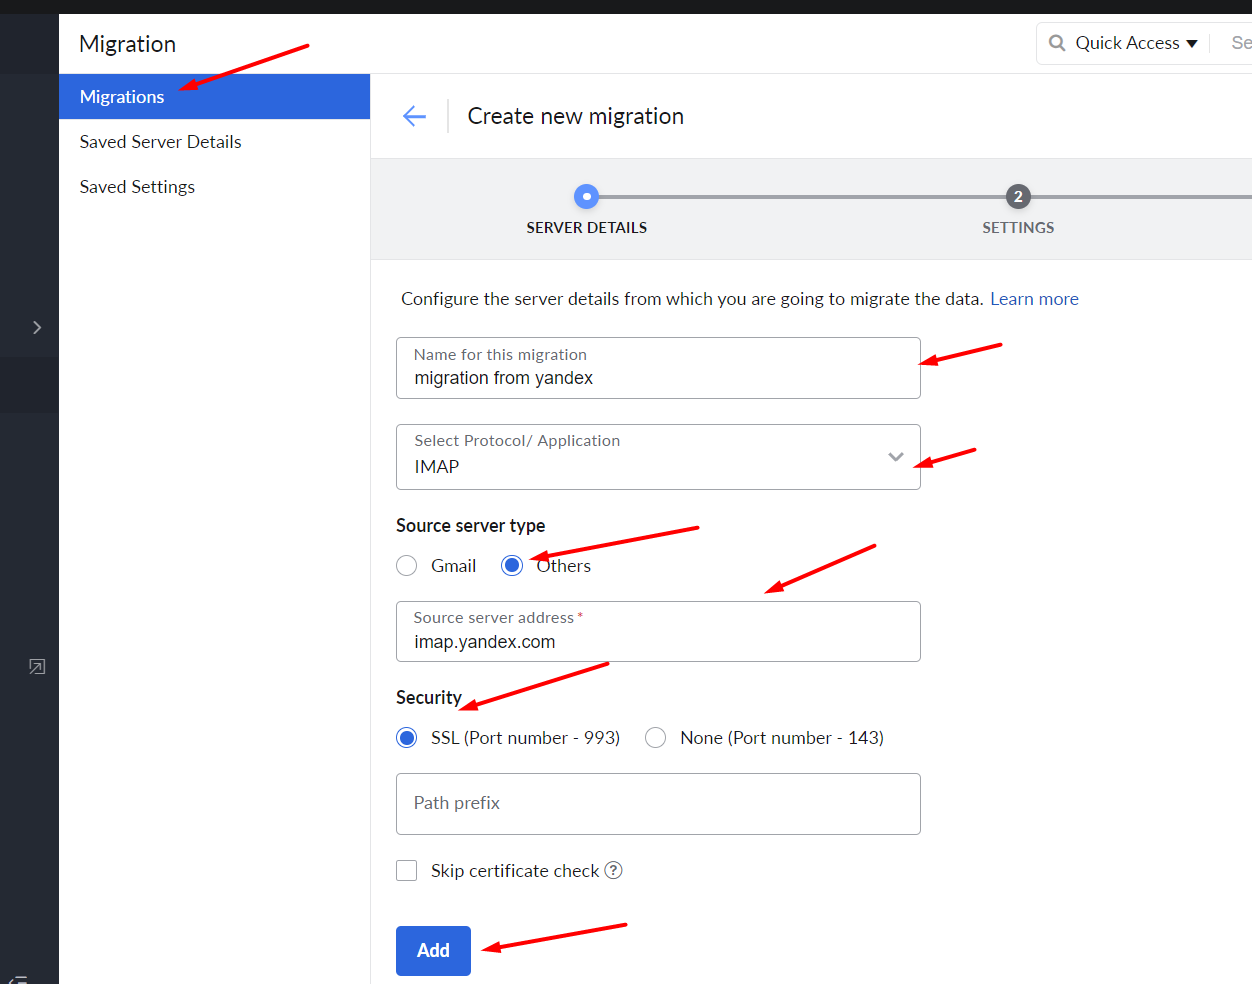1252x984 pixels.
Task: Click the Source server address field
Action: [658, 631]
